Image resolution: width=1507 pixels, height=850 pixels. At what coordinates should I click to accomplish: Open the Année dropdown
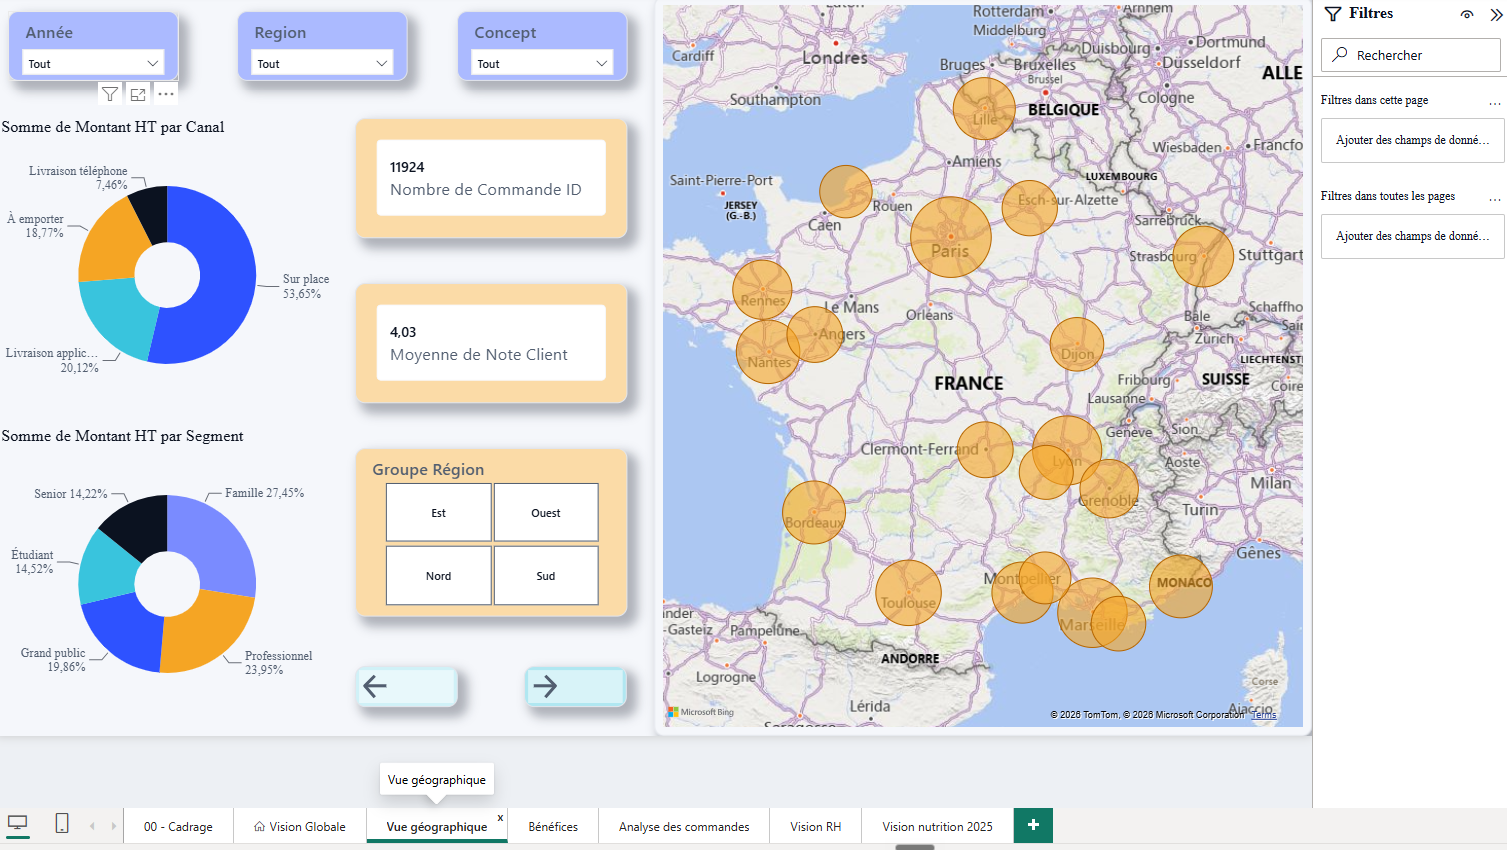(93, 63)
